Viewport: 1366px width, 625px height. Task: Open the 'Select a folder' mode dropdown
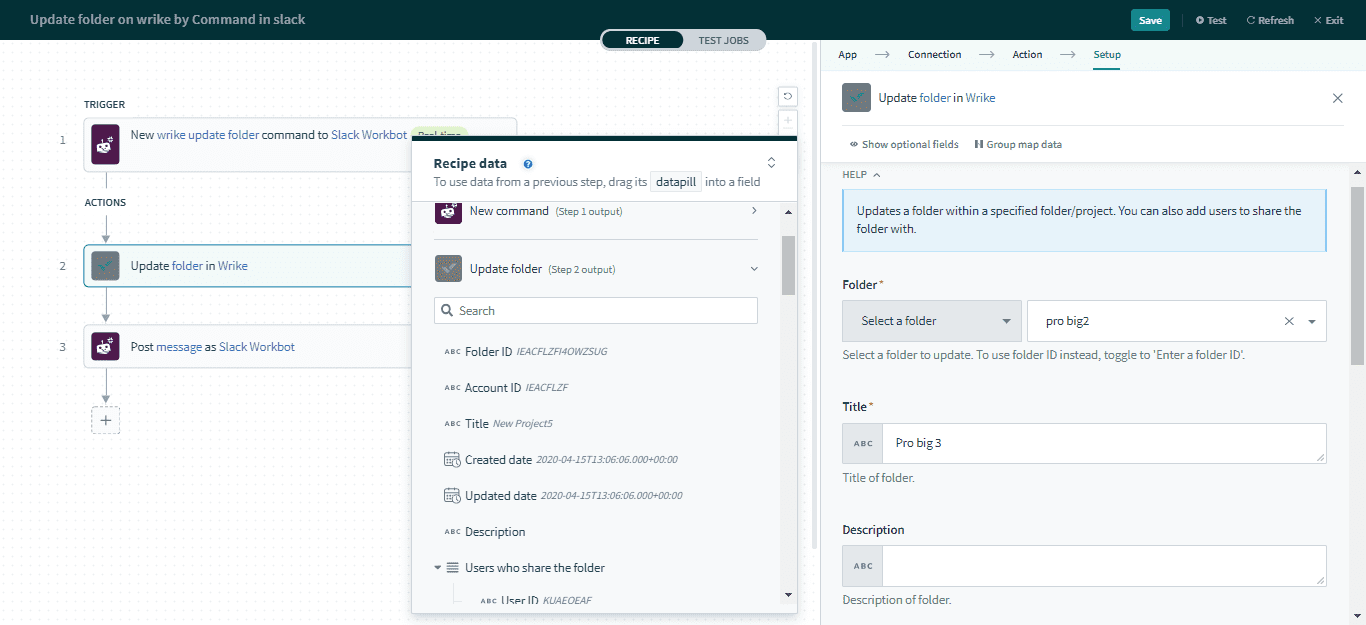coord(931,321)
